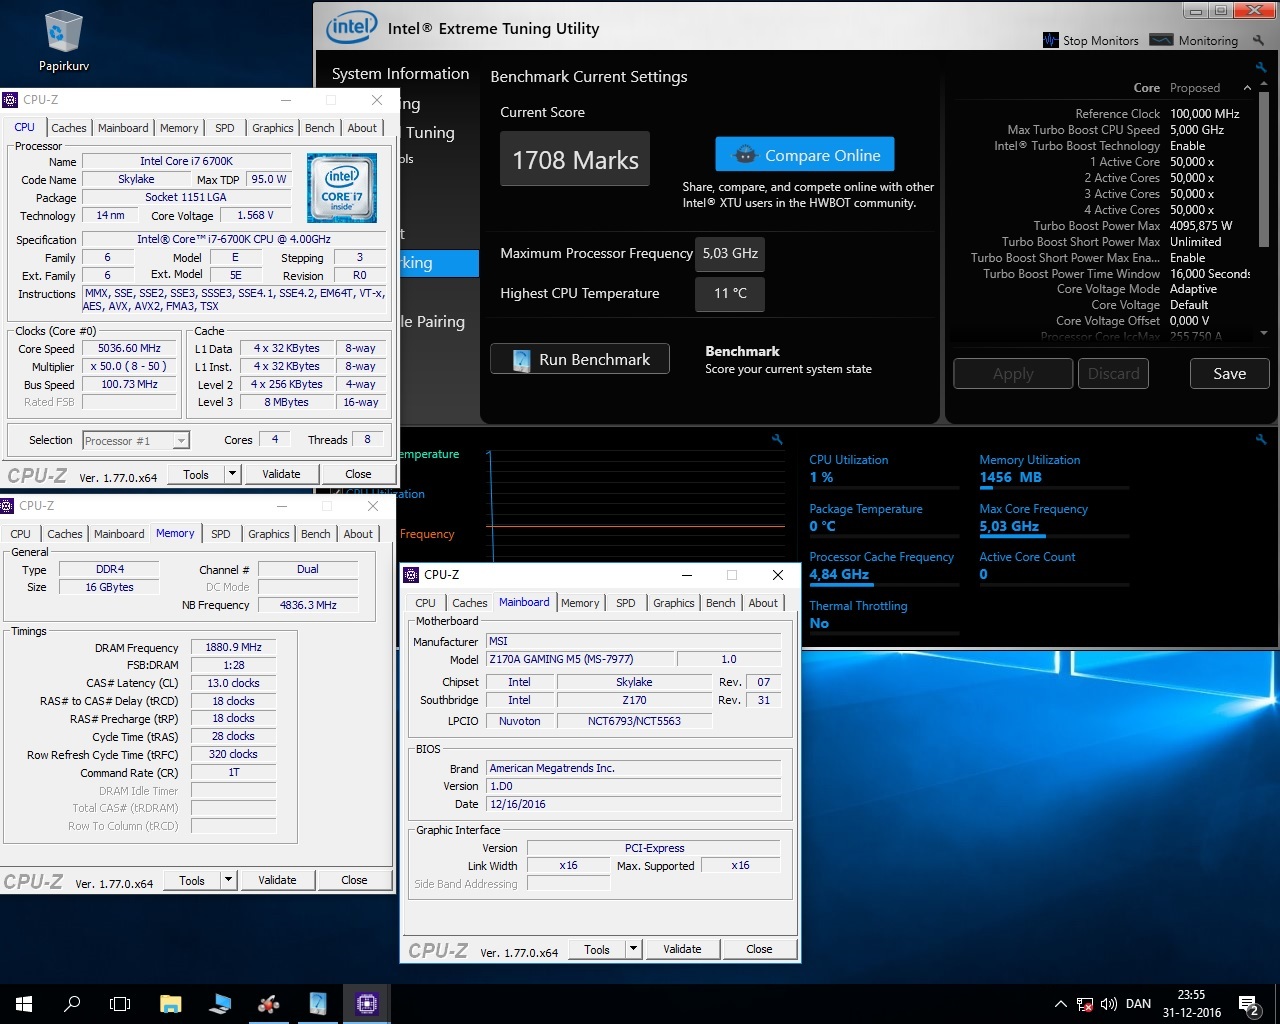The height and width of the screenshot is (1024, 1280).
Task: Click the wrench icon above the XTU graph area
Action: tap(777, 439)
